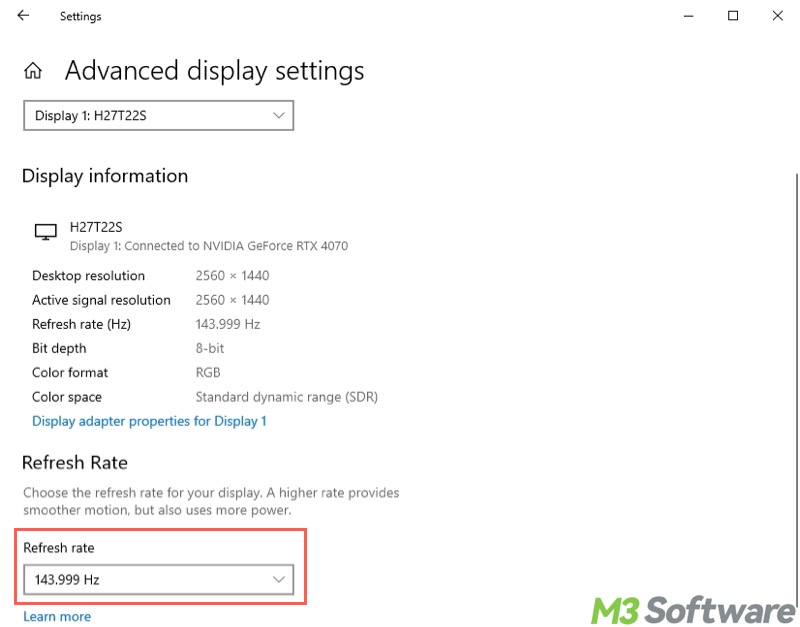This screenshot has width=800, height=627.
Task: Click the Refresh rate label above dropdown
Action: click(x=59, y=548)
